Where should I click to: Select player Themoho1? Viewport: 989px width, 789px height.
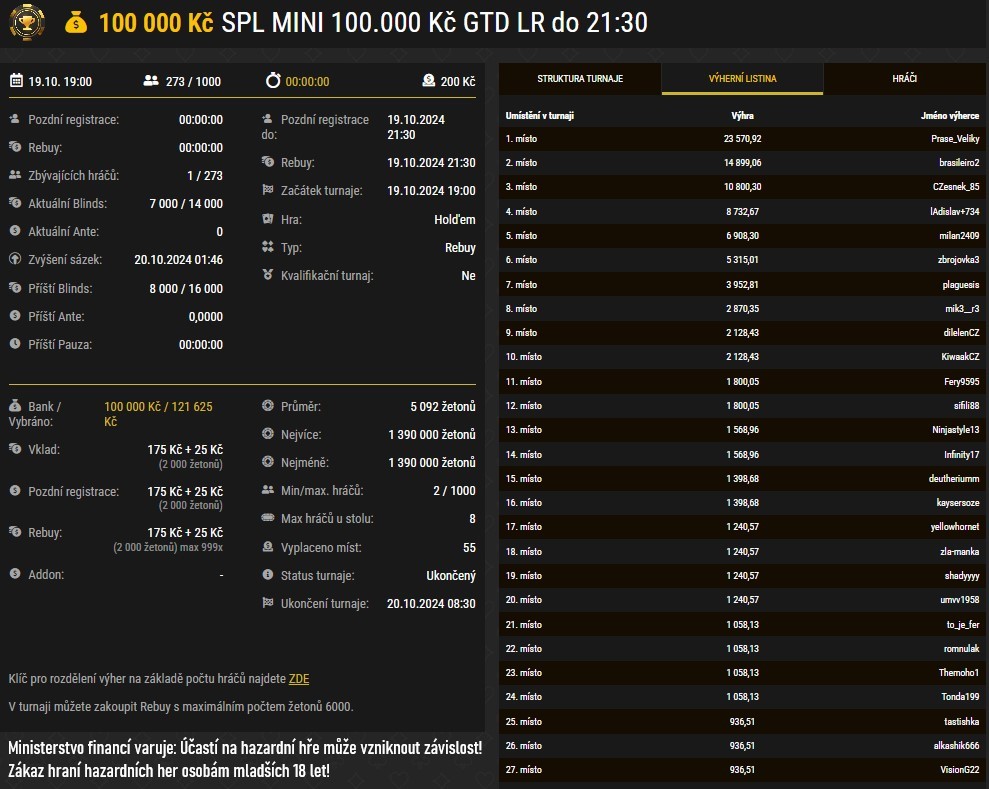pyautogui.click(x=959, y=672)
